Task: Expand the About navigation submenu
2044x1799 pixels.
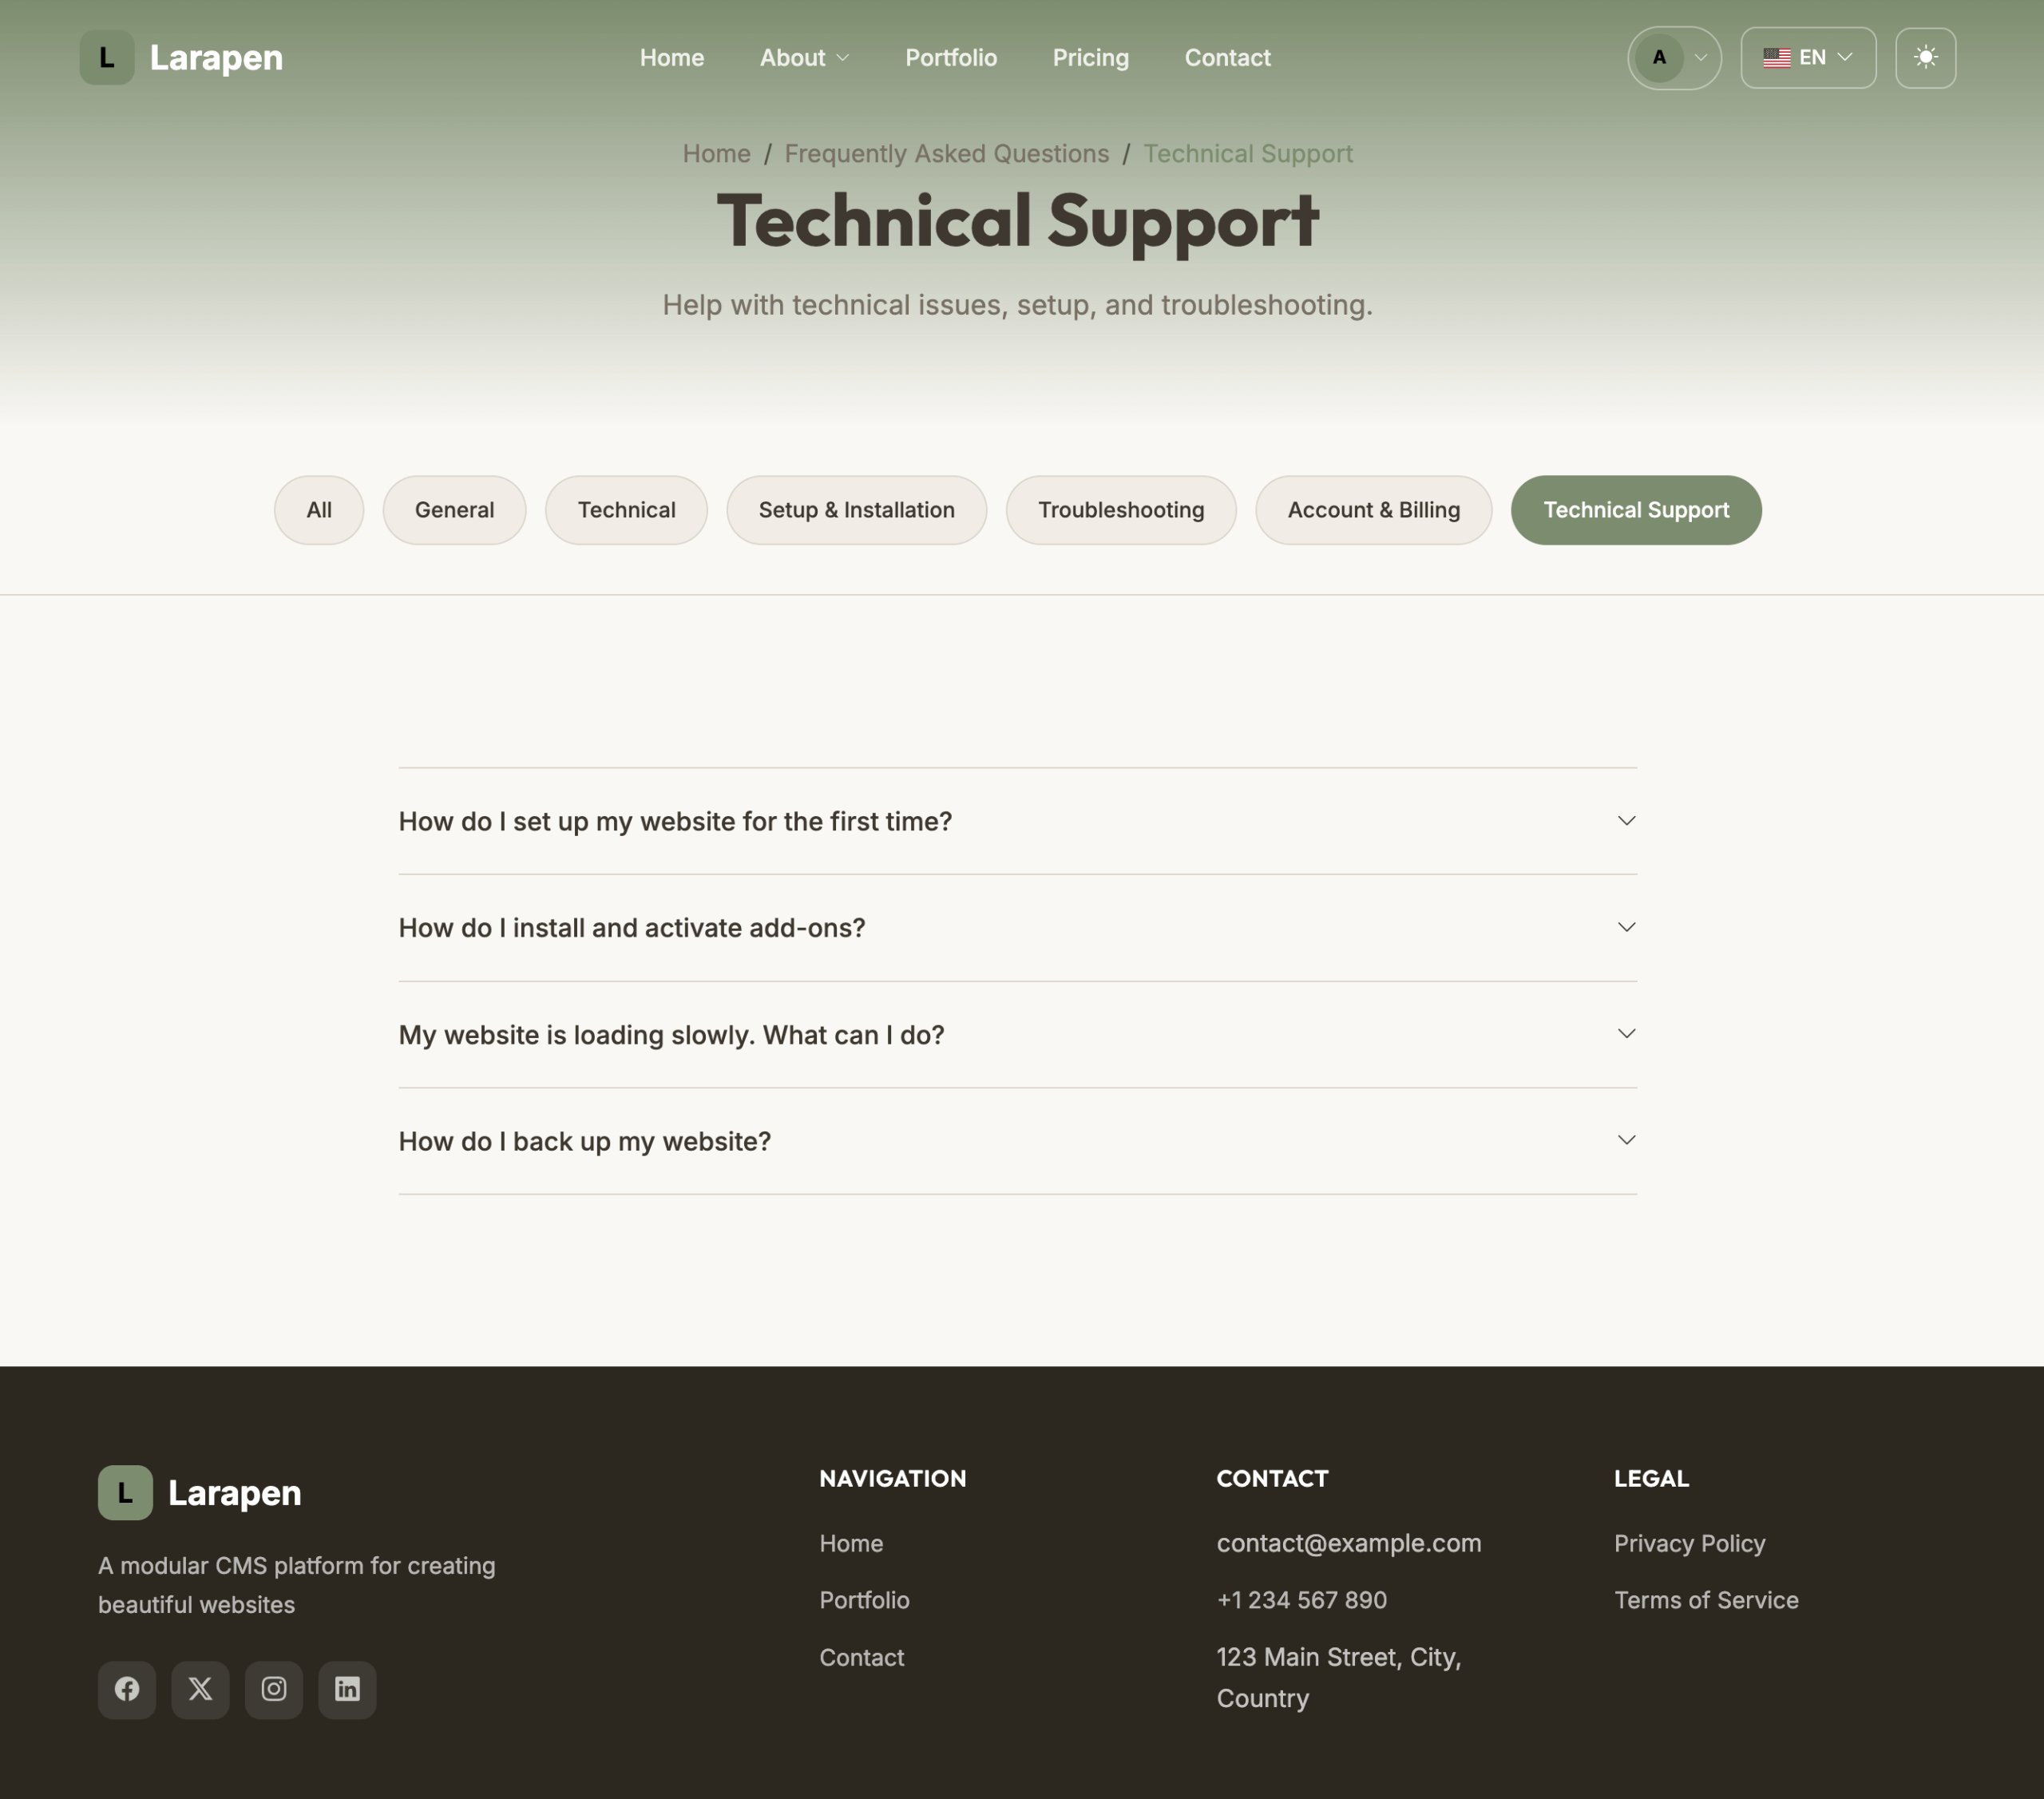Action: tap(804, 58)
